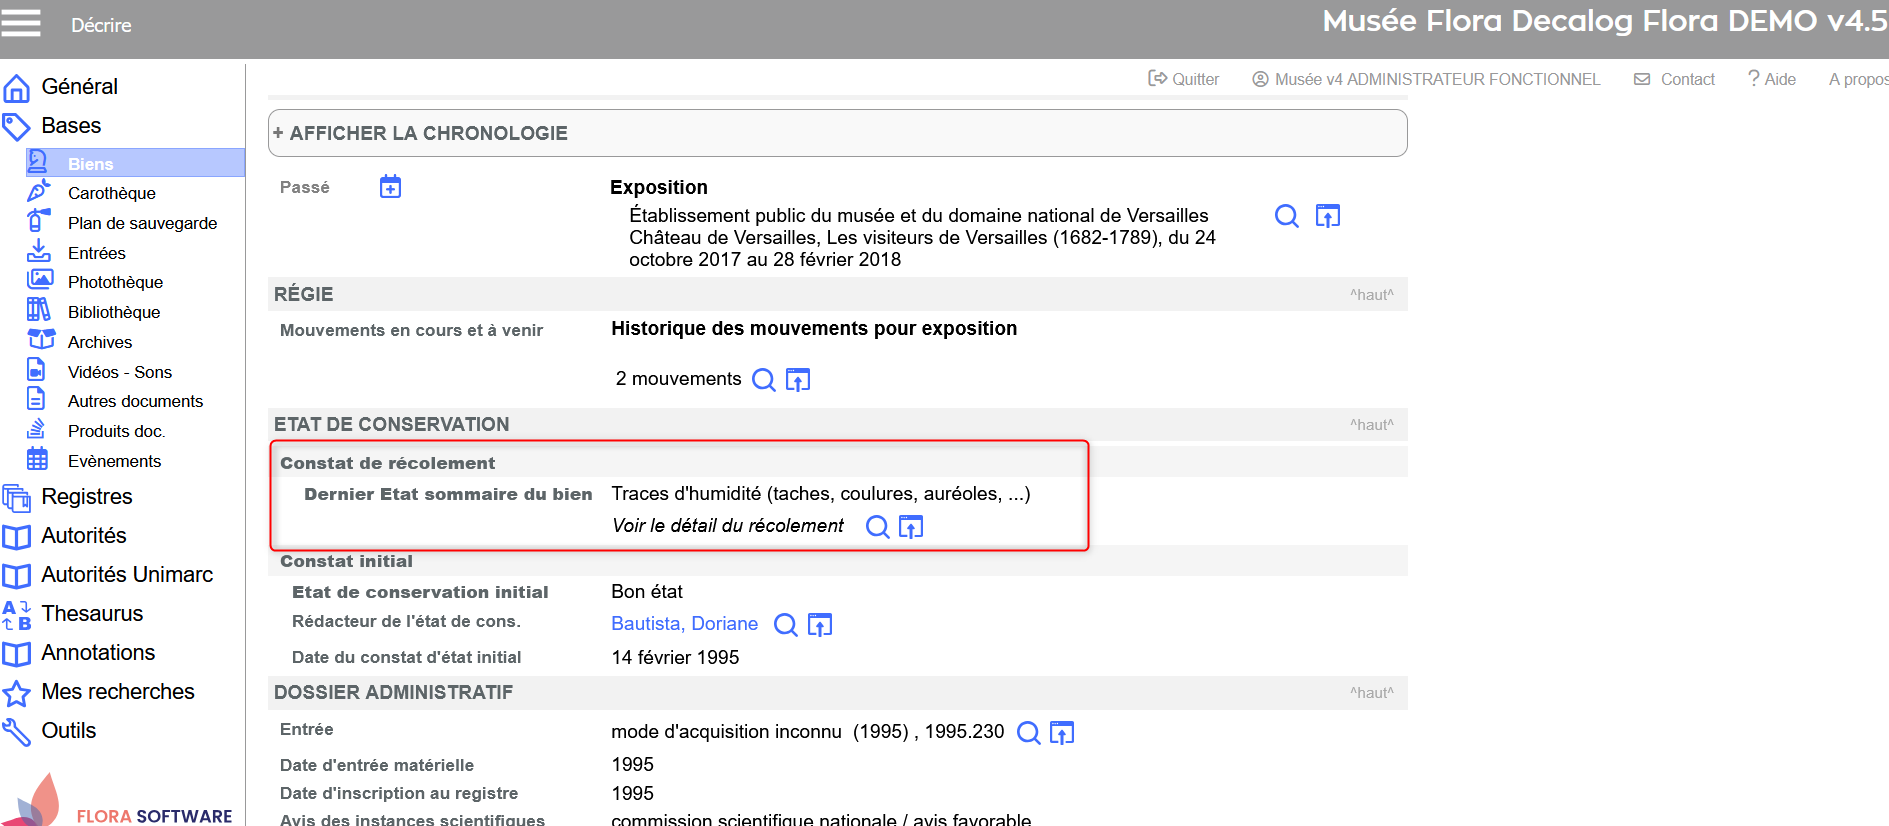Expand the Thesaurus sidebar section
1889x826 pixels.
tap(92, 614)
